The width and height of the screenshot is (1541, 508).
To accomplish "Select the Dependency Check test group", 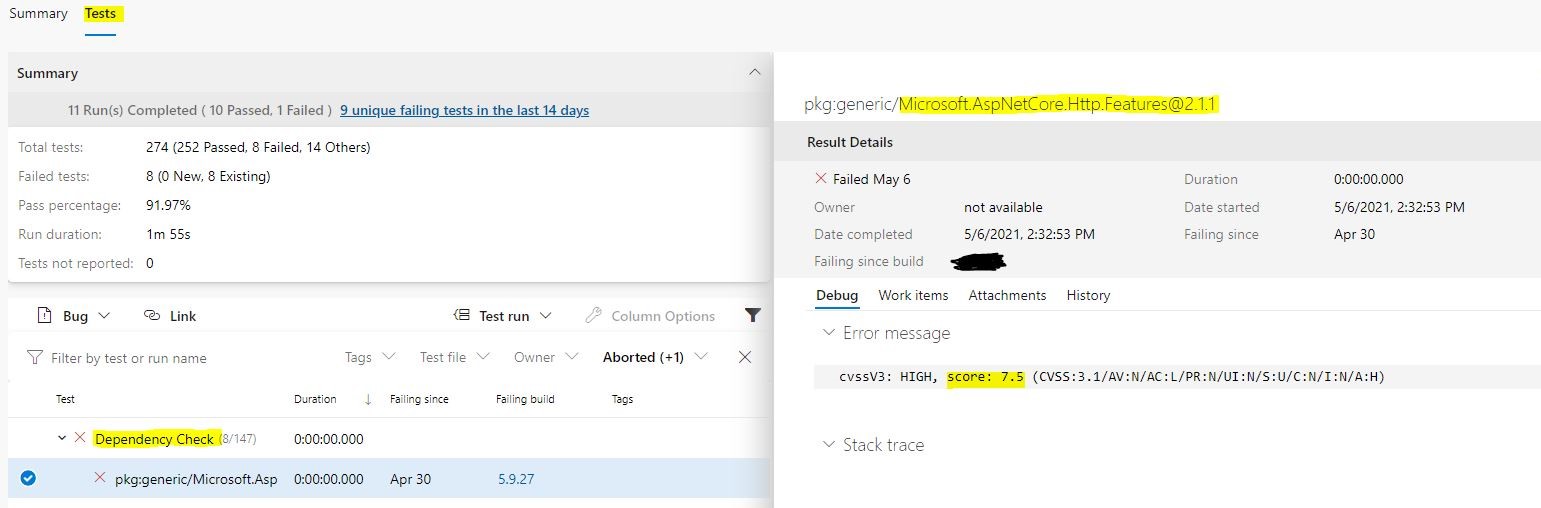I will [154, 439].
